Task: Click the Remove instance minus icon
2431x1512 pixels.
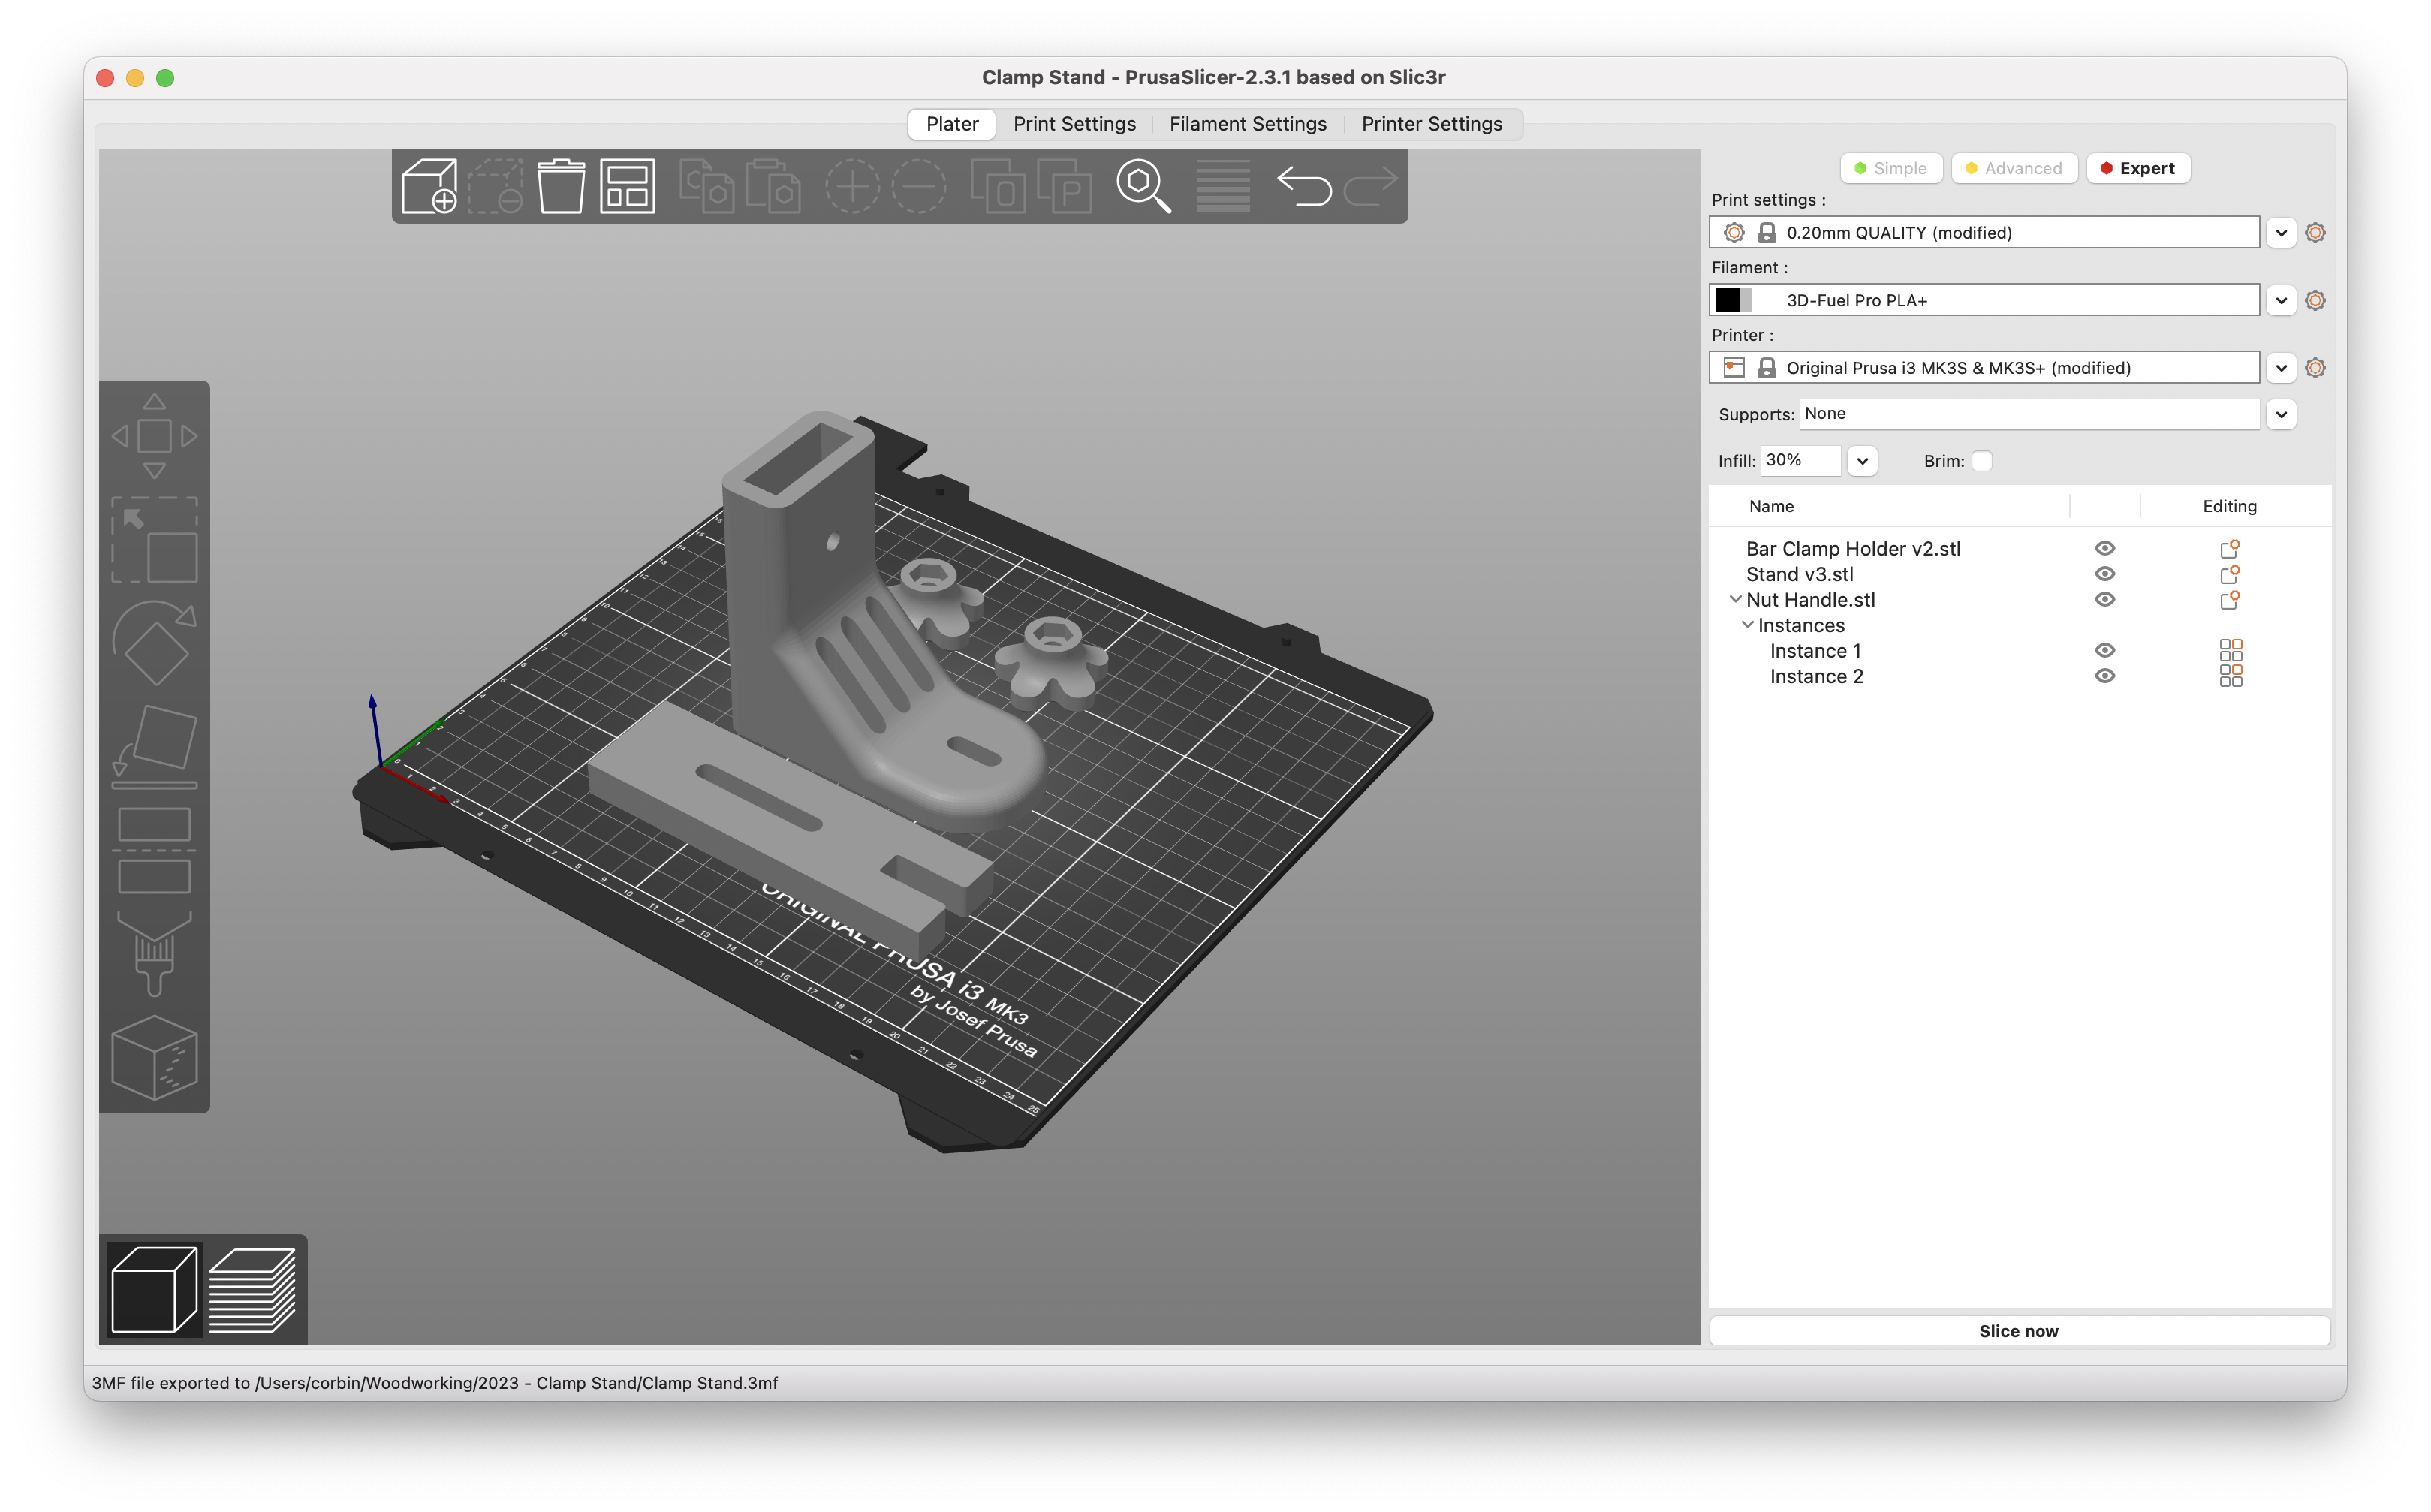Action: pos(919,186)
